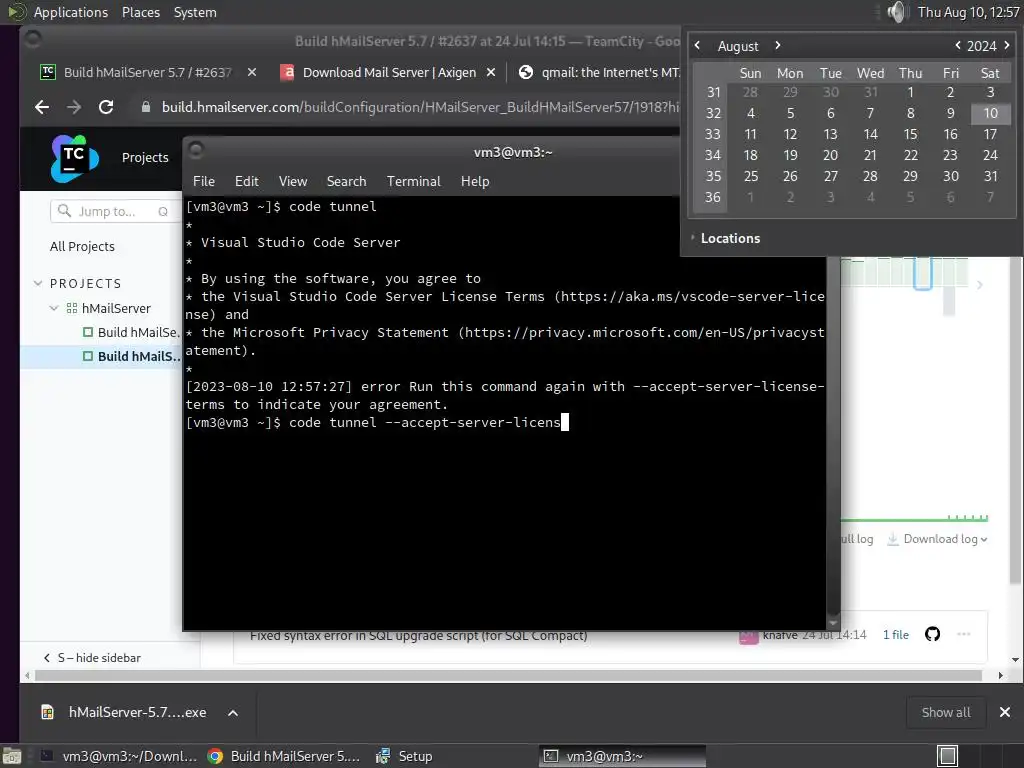The image size is (1024, 768).
Task: Select August 29 in calendar
Action: click(910, 176)
